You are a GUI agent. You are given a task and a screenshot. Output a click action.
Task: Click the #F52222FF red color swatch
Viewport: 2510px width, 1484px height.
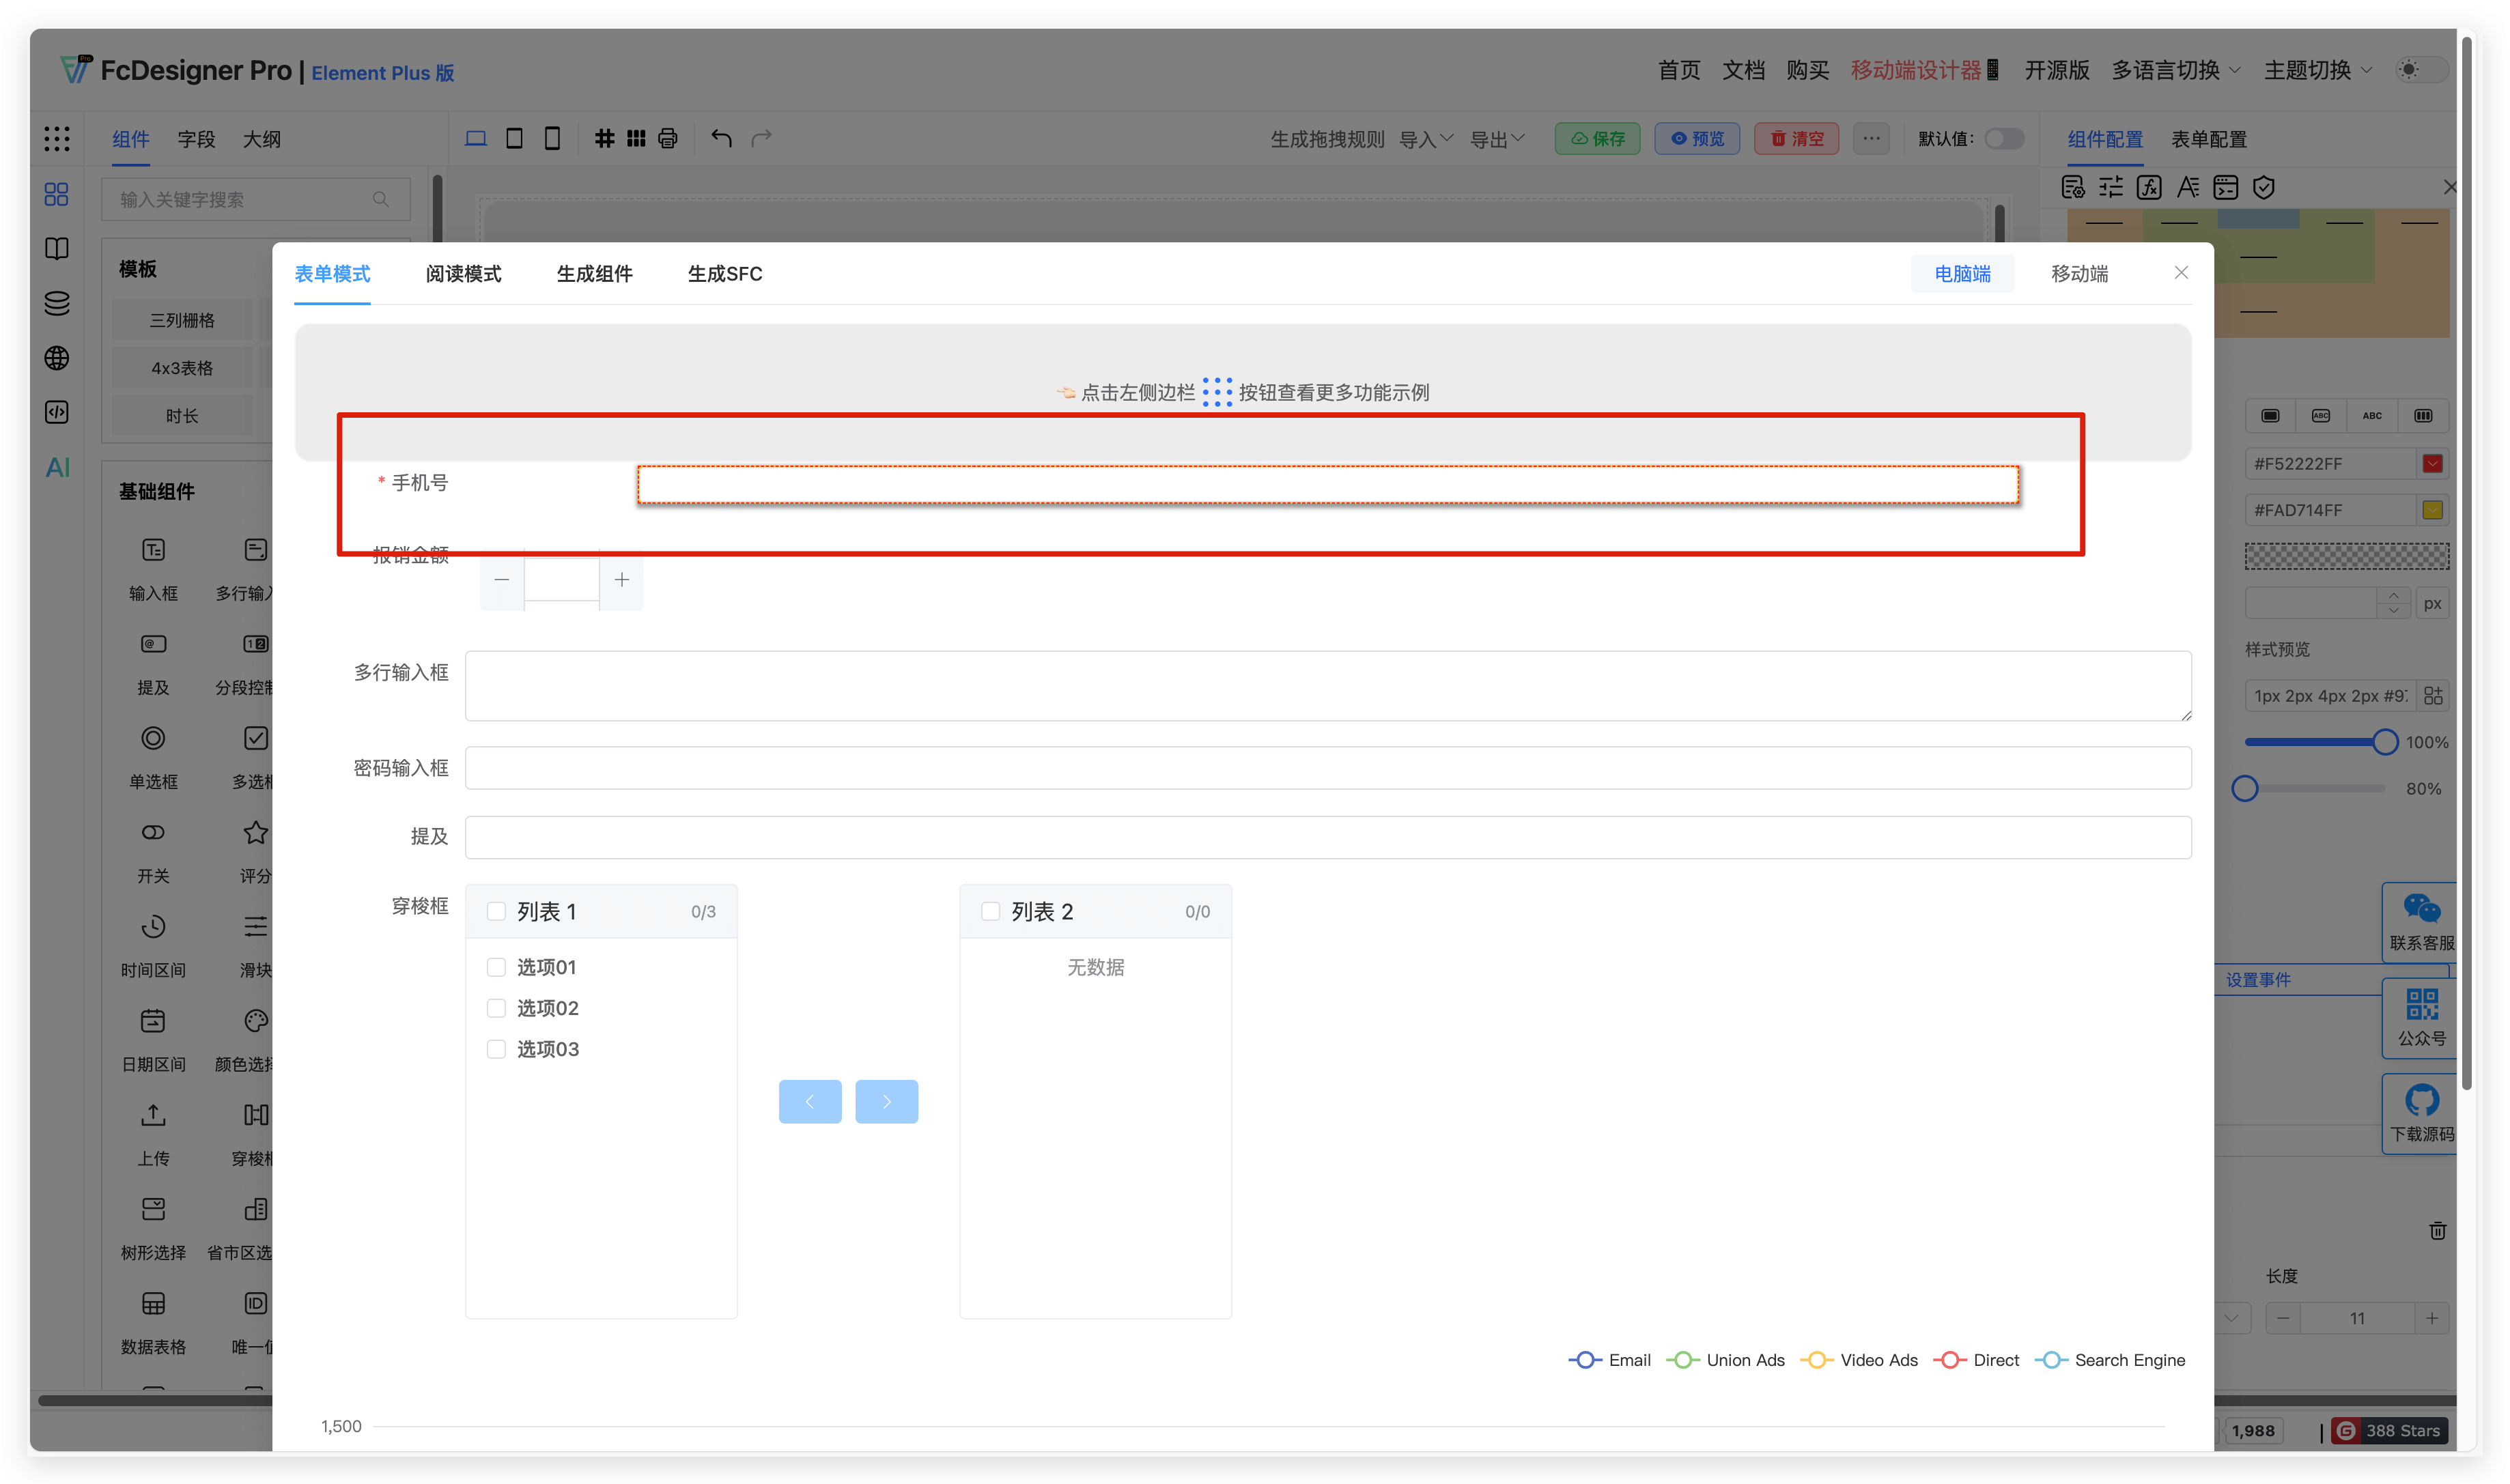point(2432,464)
